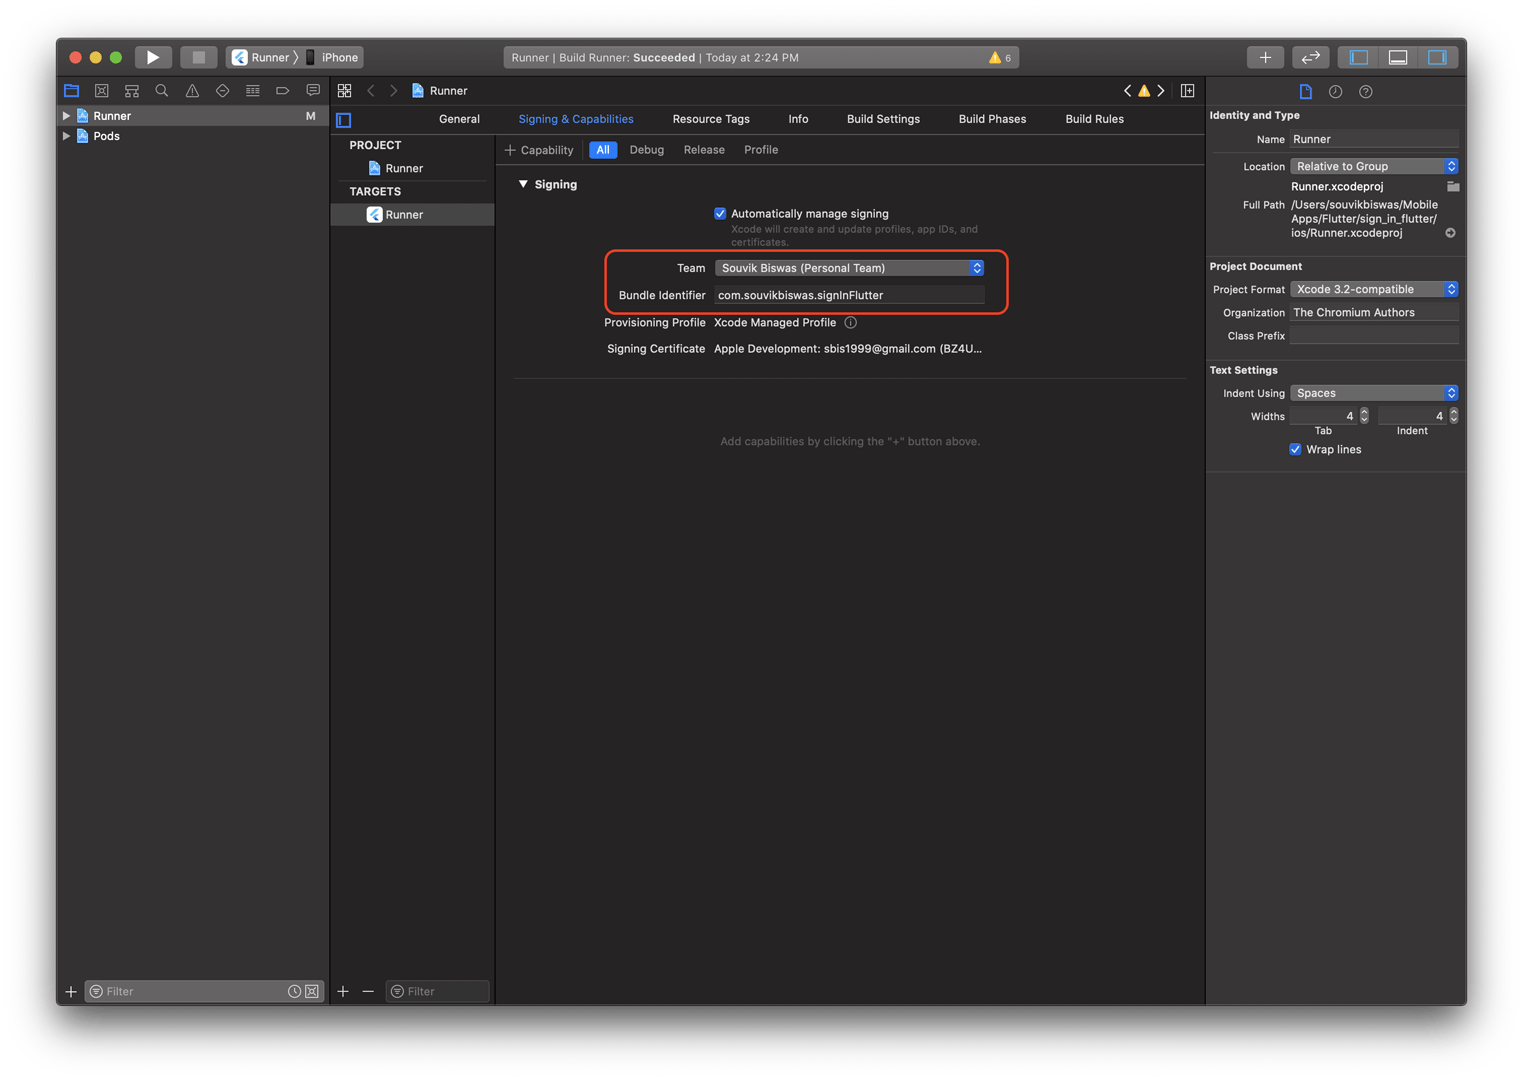Edit the Bundle Identifier field
Image resolution: width=1523 pixels, height=1080 pixels.
(849, 295)
